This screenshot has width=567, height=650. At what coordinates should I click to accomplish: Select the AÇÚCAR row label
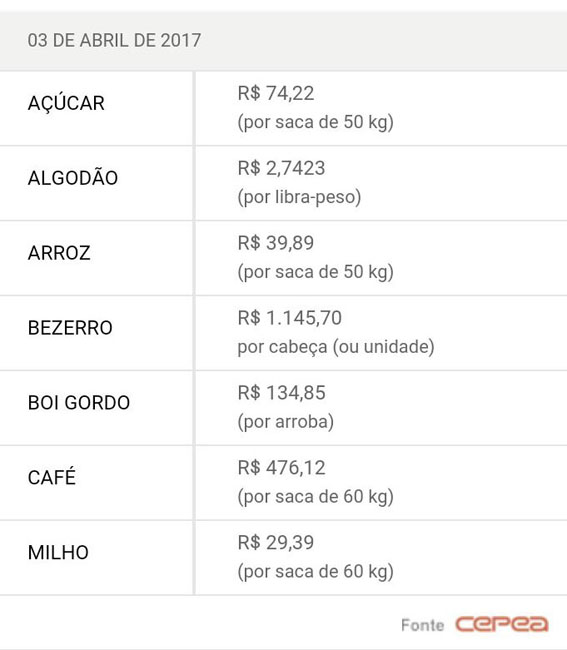tap(66, 102)
